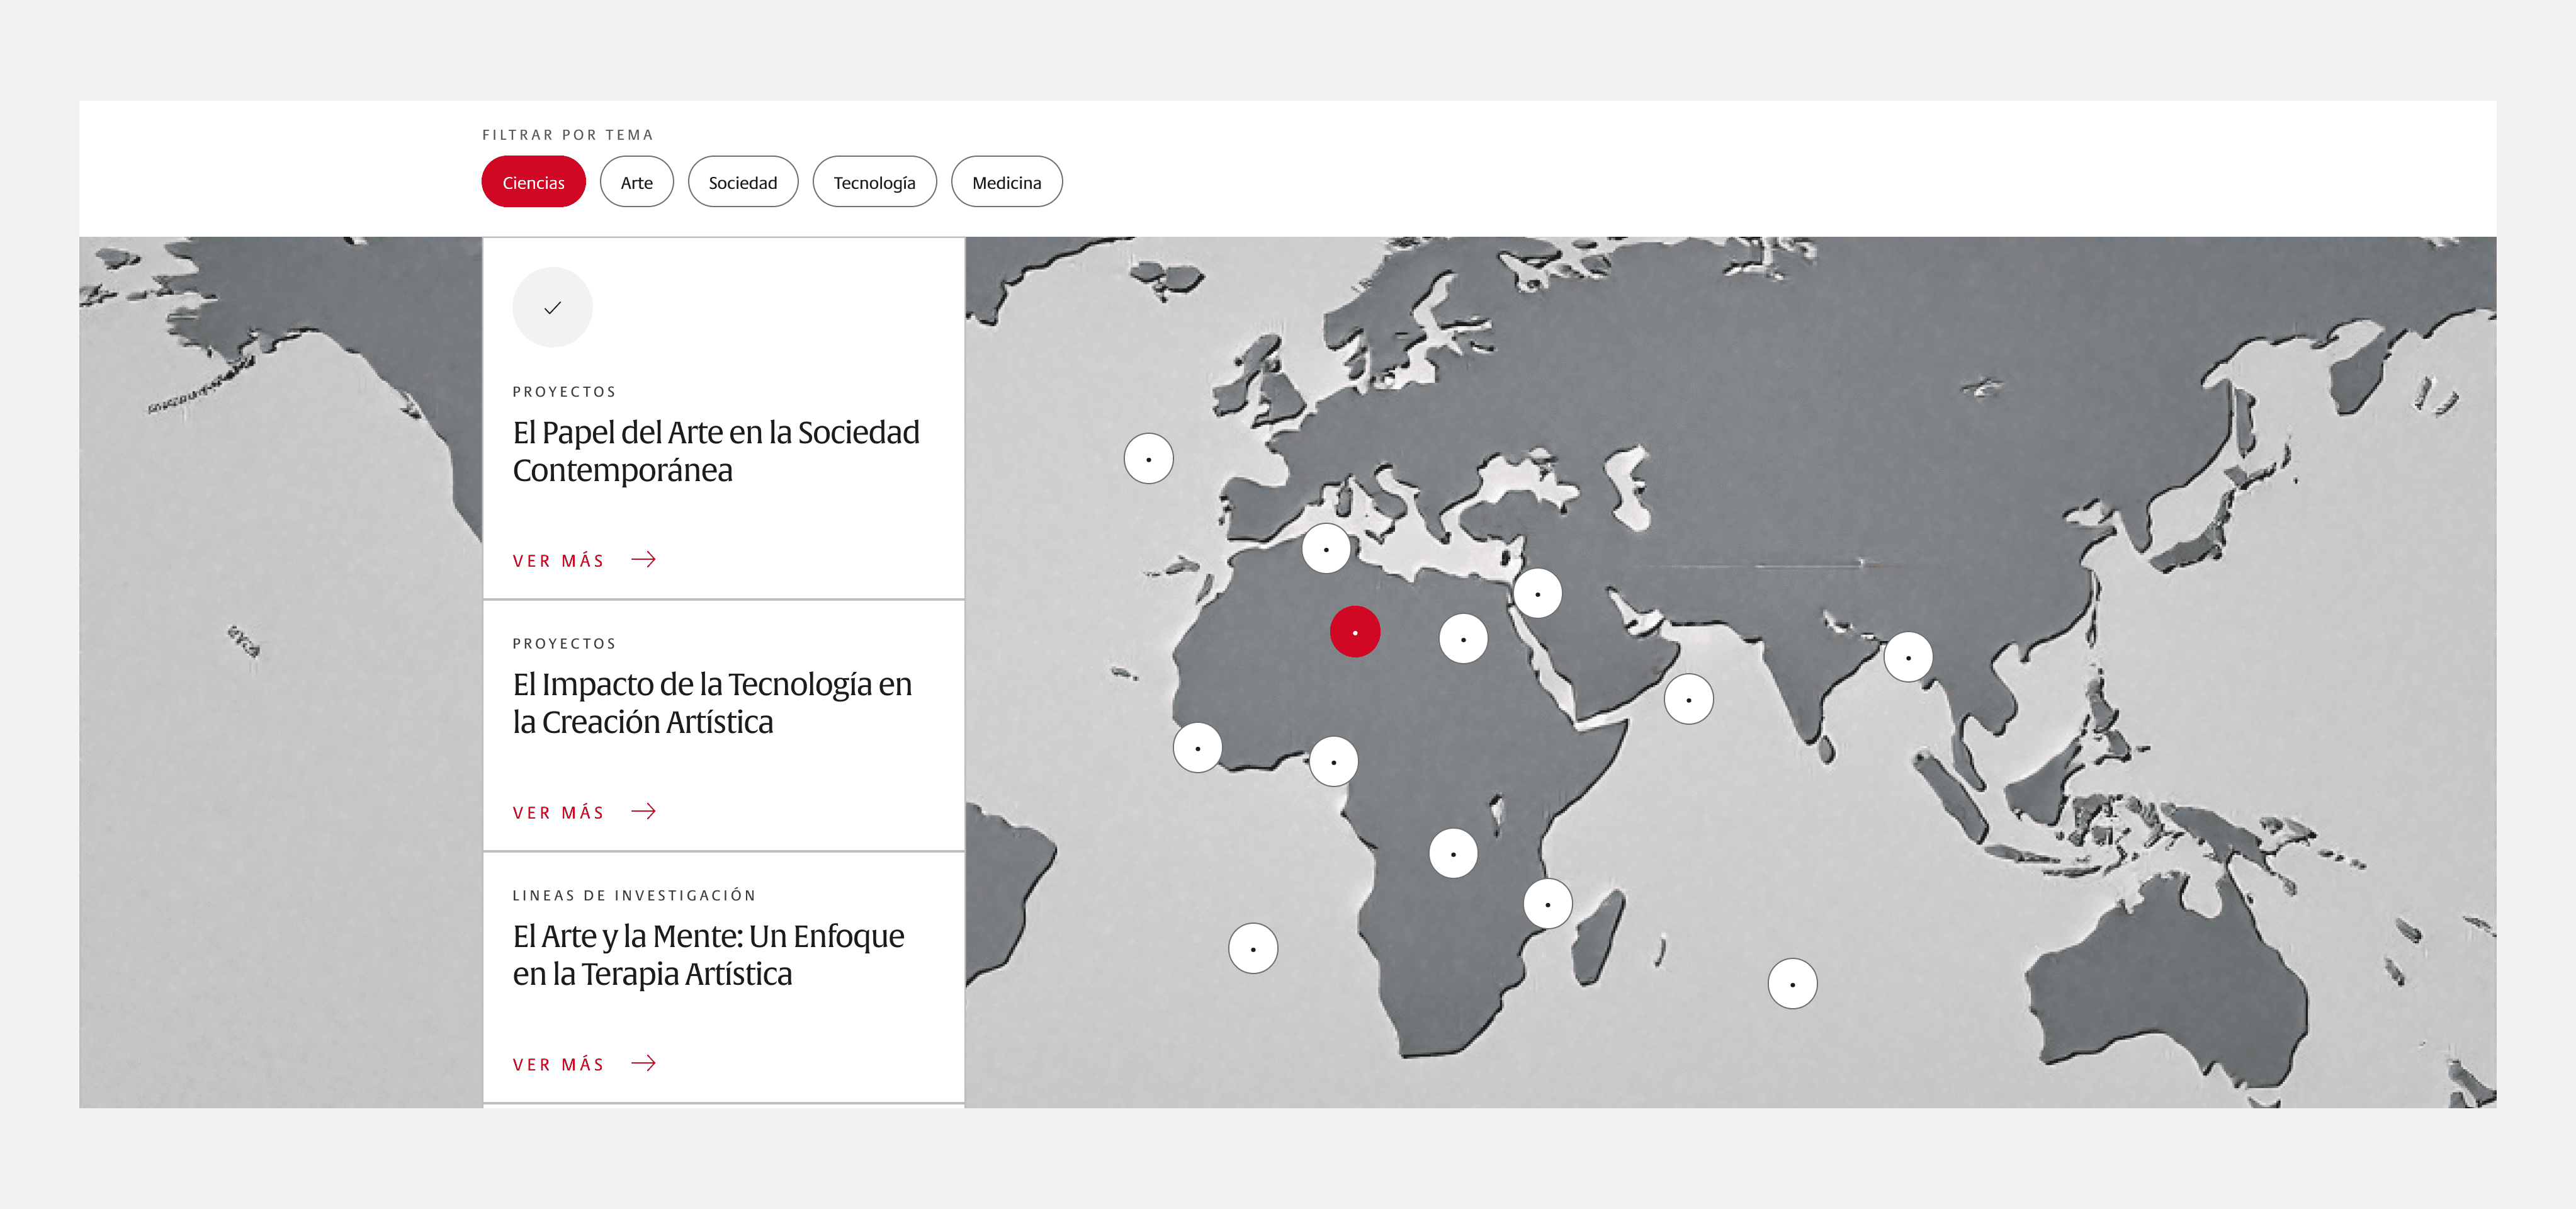Viewport: 2576px width, 1209px height.
Task: Click the map marker in the Atlantic west of Europe
Action: (x=1148, y=459)
